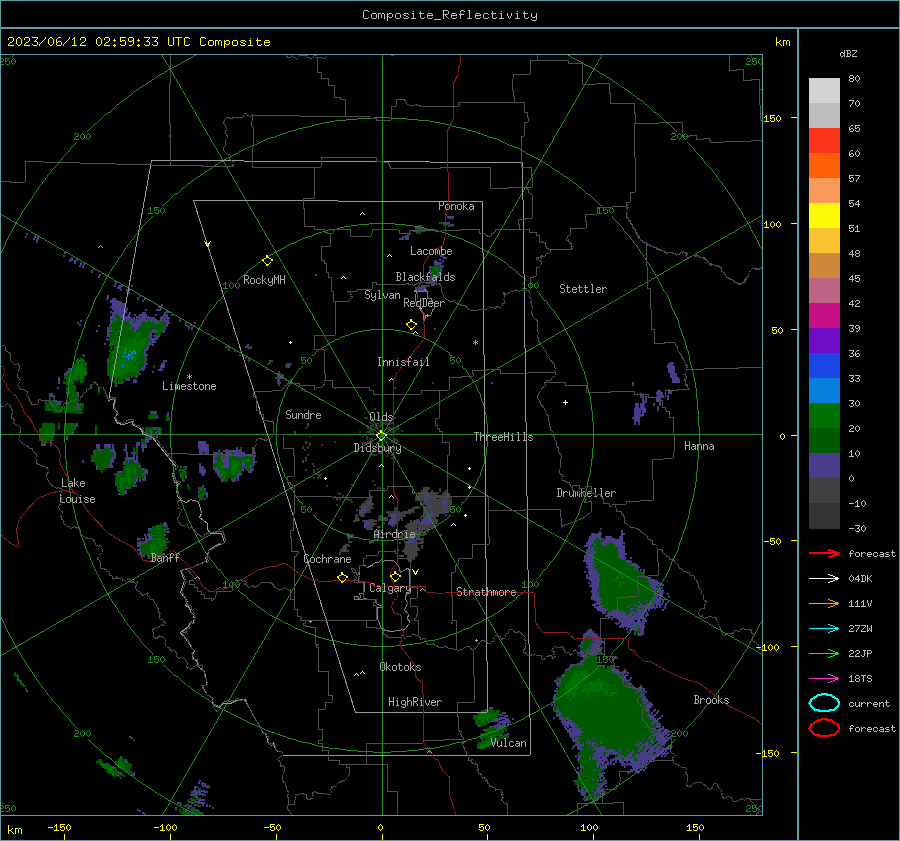Click the Vulcan label
Viewport: 900px width, 841px height.
[x=509, y=743]
